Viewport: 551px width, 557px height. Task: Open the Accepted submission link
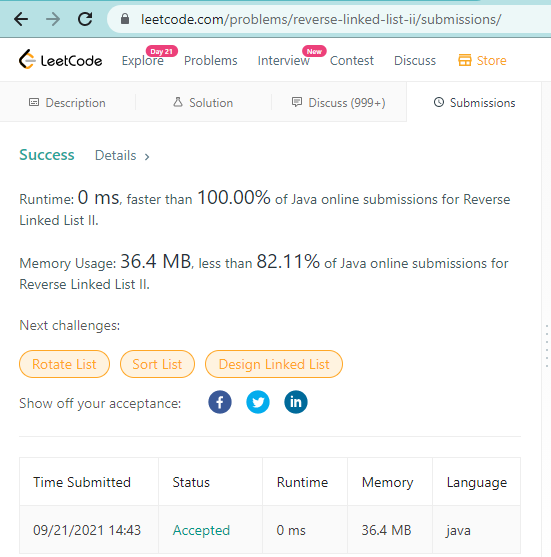[201, 530]
